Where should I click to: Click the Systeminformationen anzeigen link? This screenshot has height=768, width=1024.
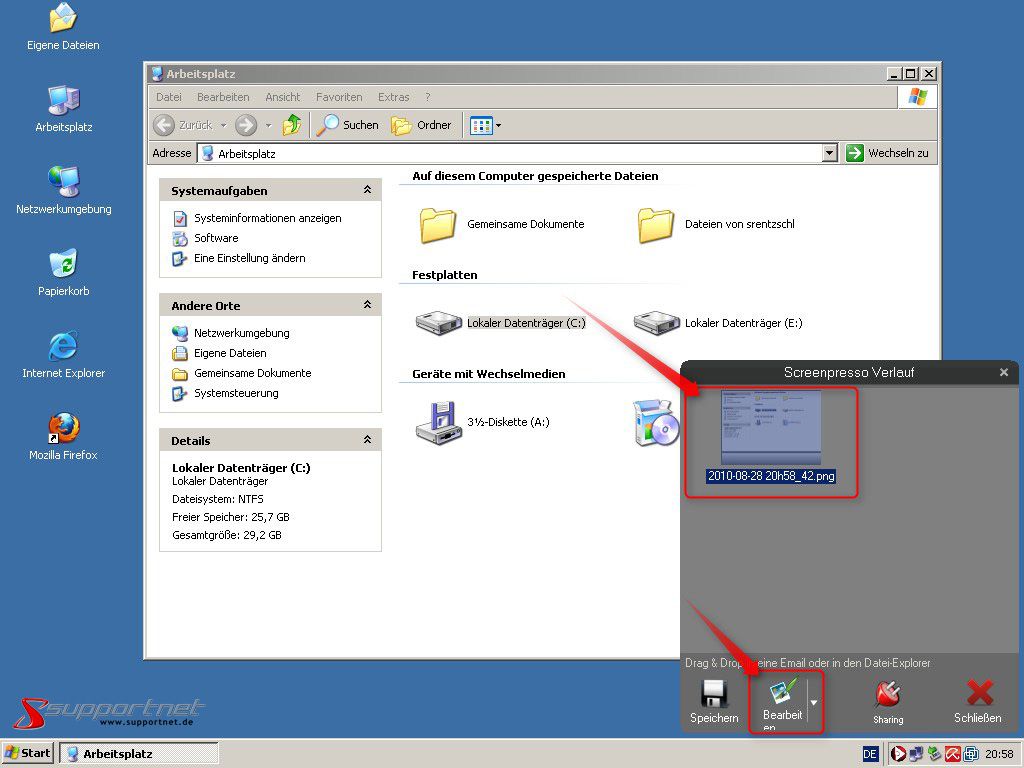tap(267, 218)
